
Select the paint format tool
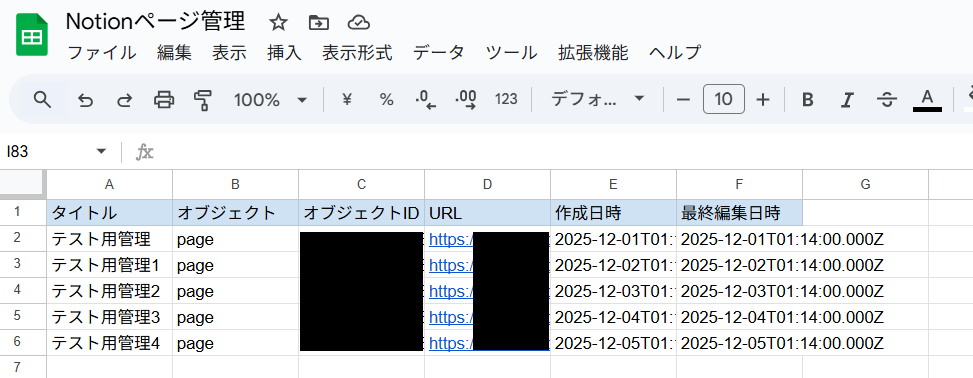[203, 99]
